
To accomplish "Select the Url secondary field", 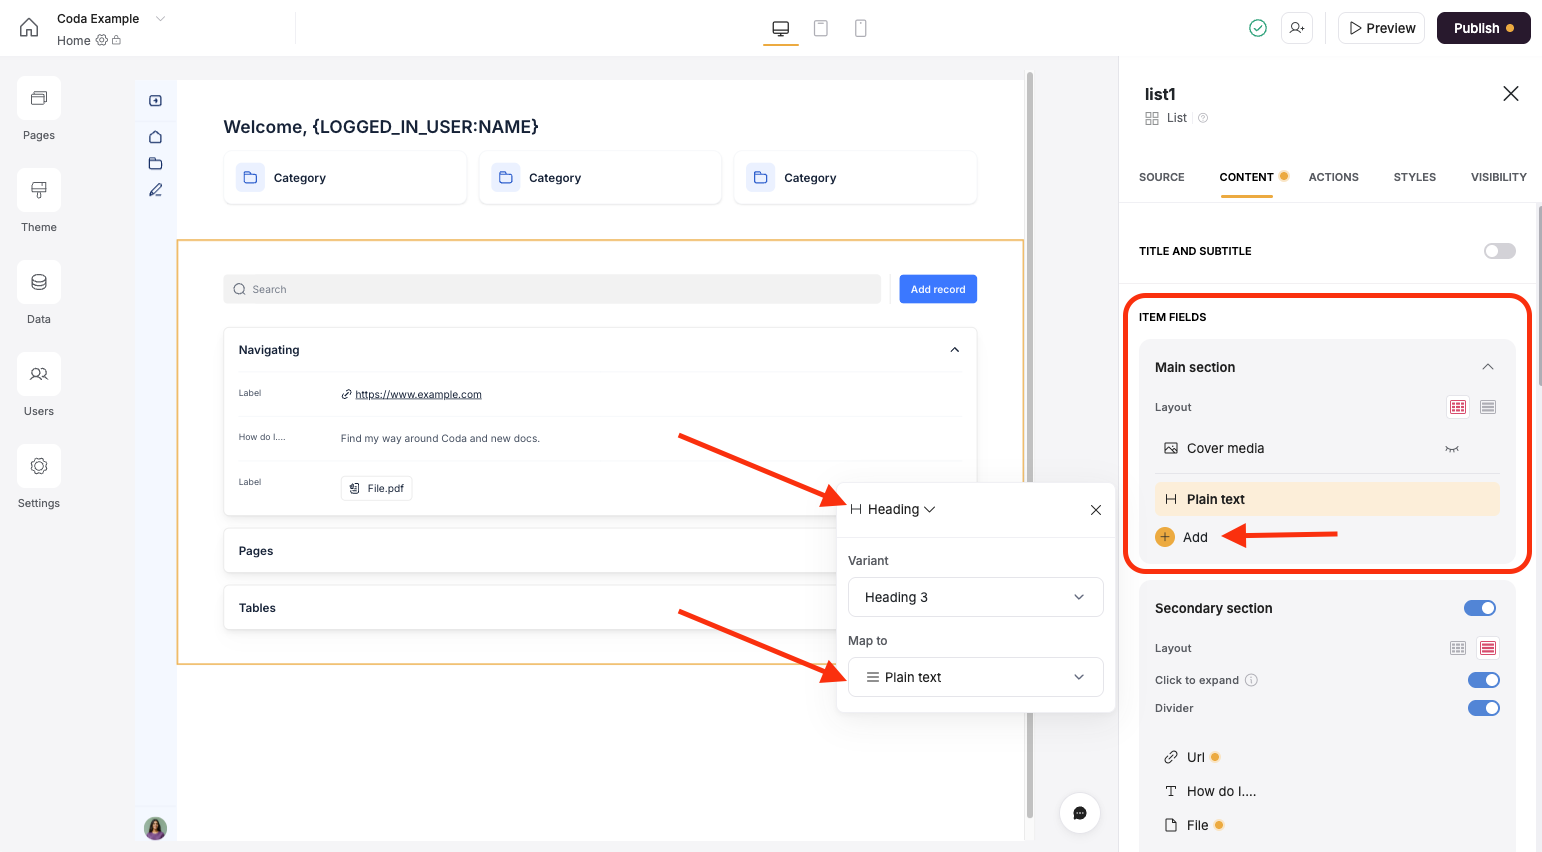I will (1194, 757).
